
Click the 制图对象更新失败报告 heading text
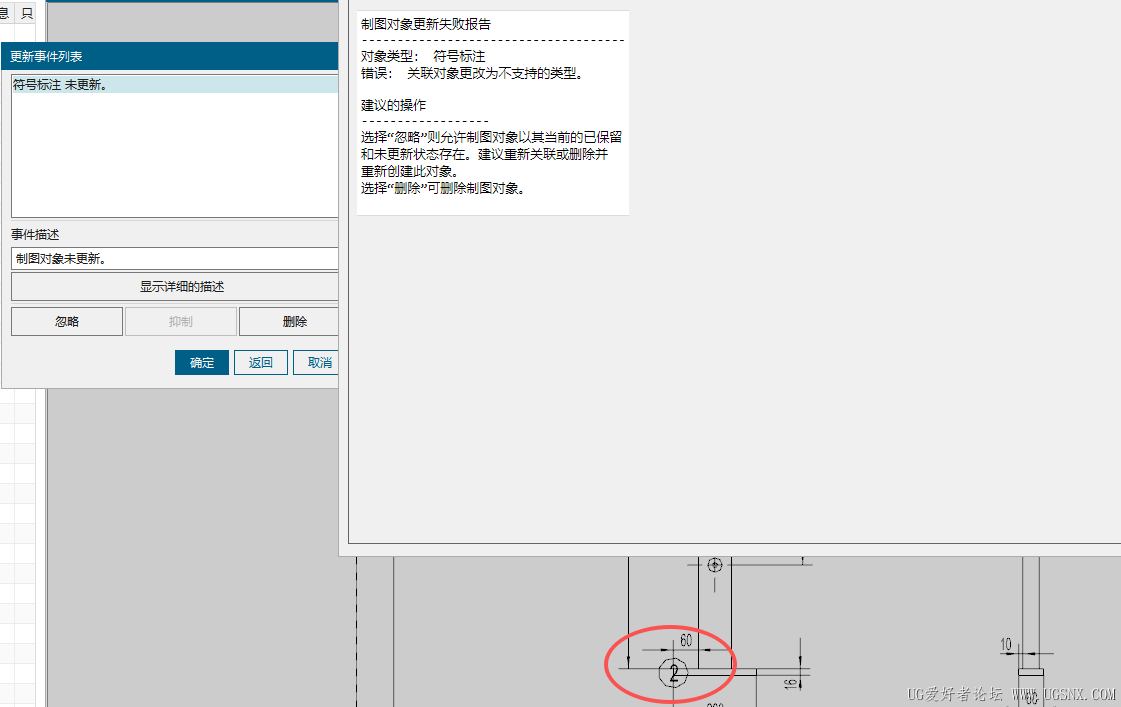[426, 24]
